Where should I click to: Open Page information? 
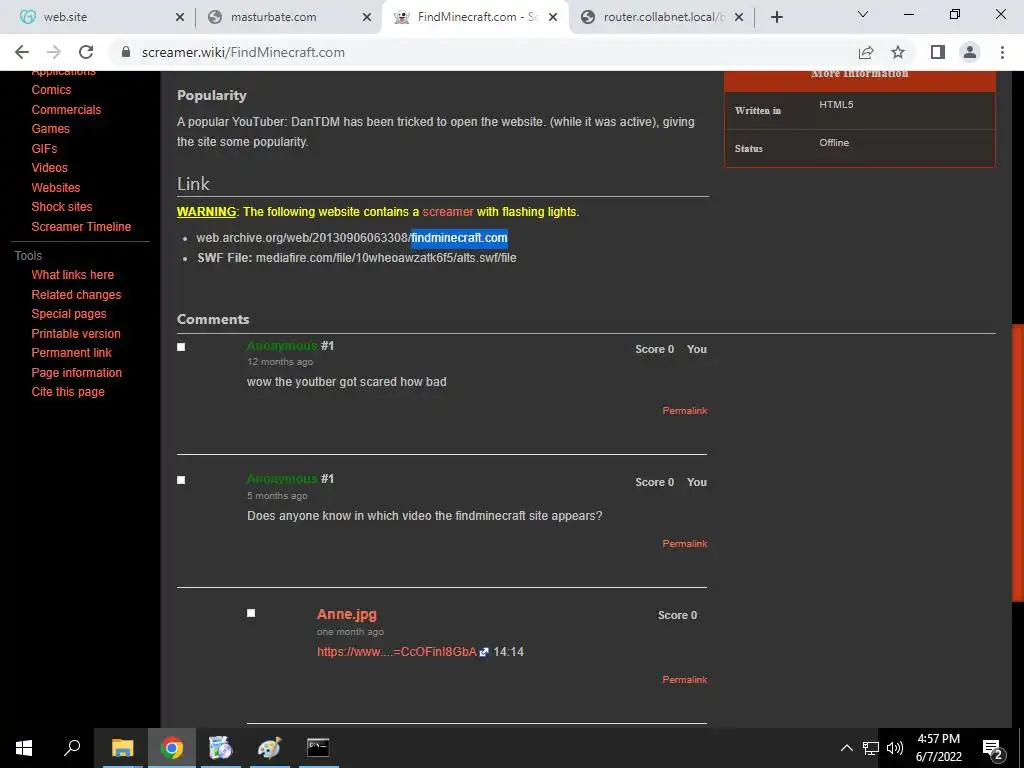pyautogui.click(x=76, y=372)
